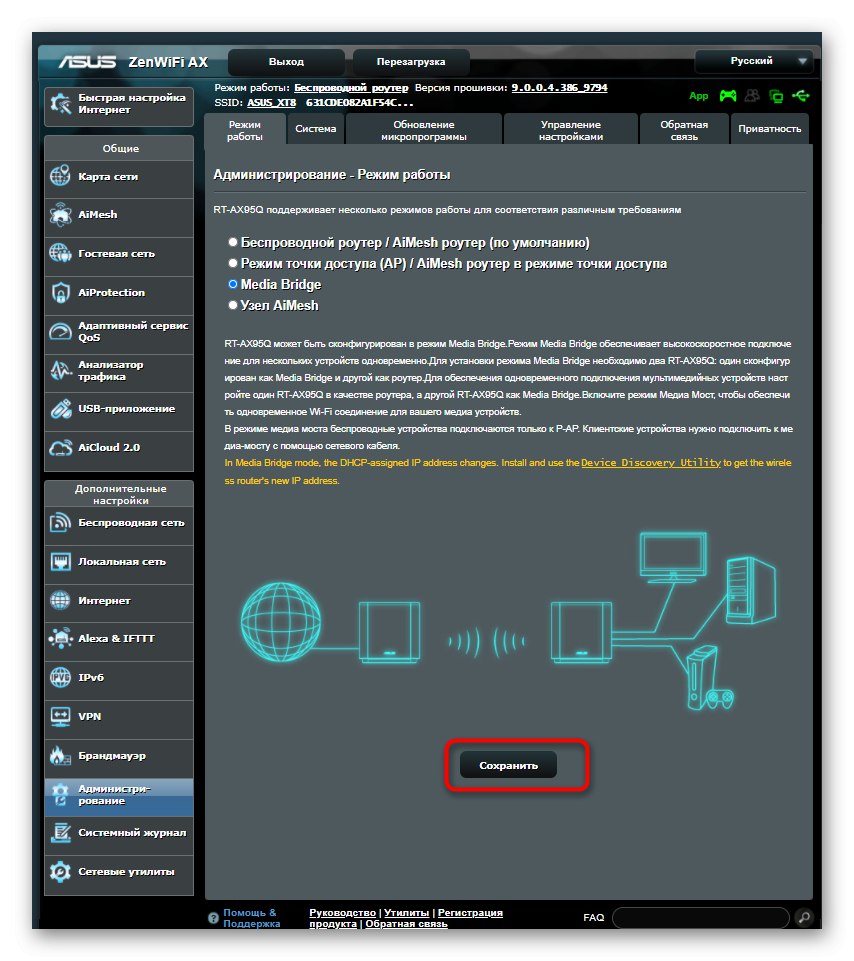The image size is (854, 961).
Task: Click the firewall flame icon
Action: click(x=60, y=756)
